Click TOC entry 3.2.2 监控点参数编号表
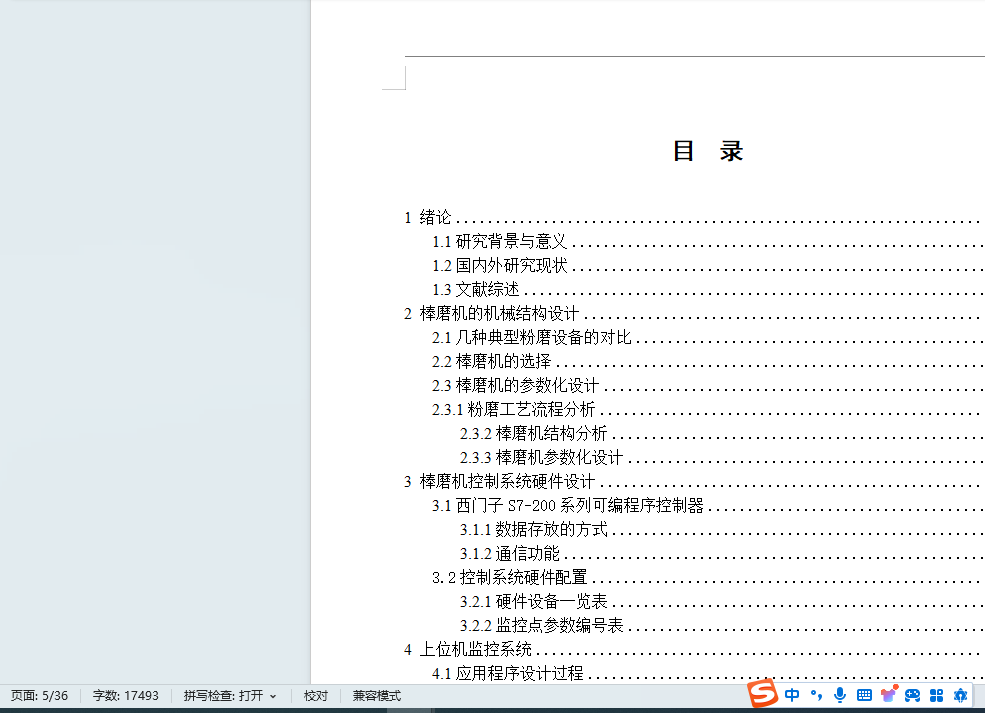The height and width of the screenshot is (713, 985). pos(541,625)
